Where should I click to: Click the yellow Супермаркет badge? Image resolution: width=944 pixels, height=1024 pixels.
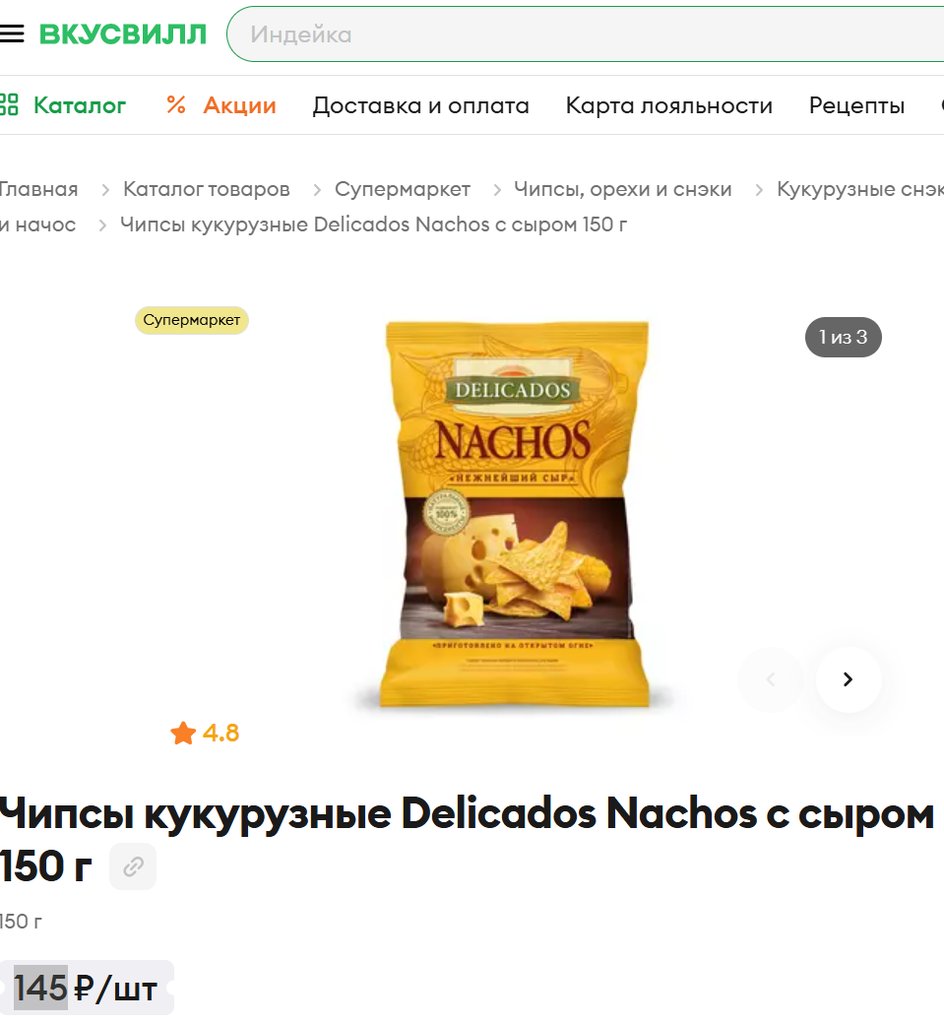[192, 320]
